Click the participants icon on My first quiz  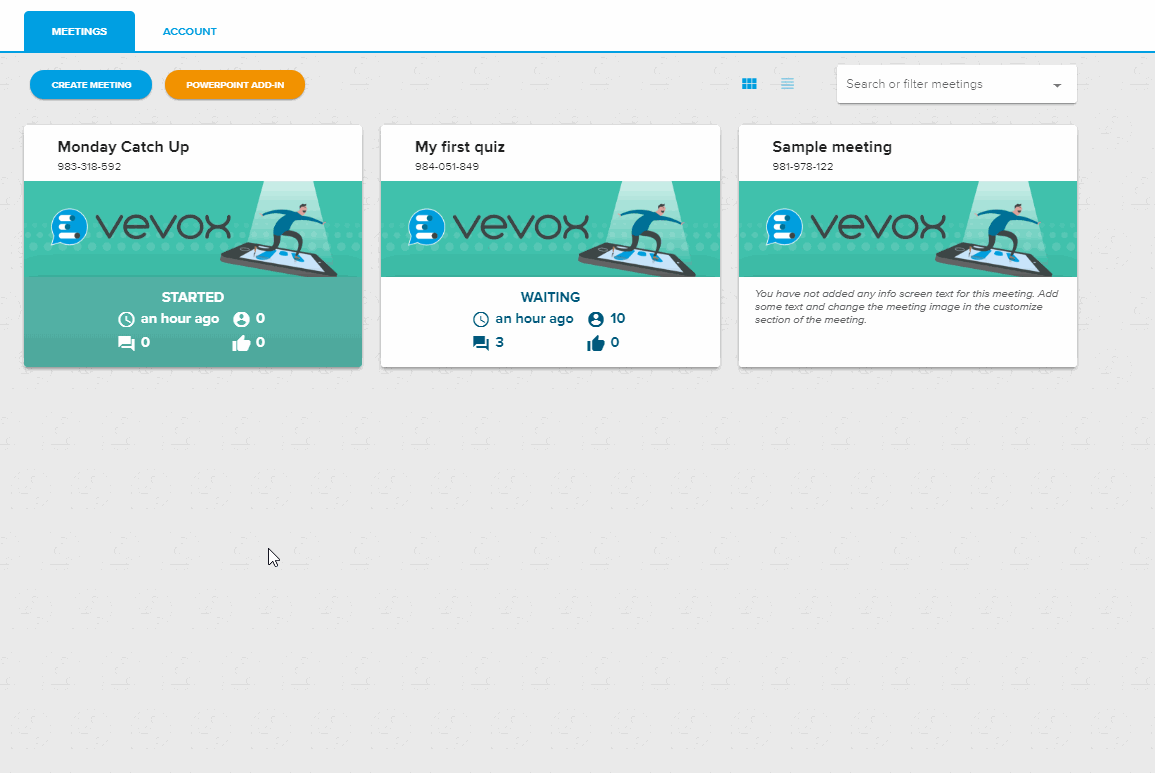pyautogui.click(x=596, y=319)
